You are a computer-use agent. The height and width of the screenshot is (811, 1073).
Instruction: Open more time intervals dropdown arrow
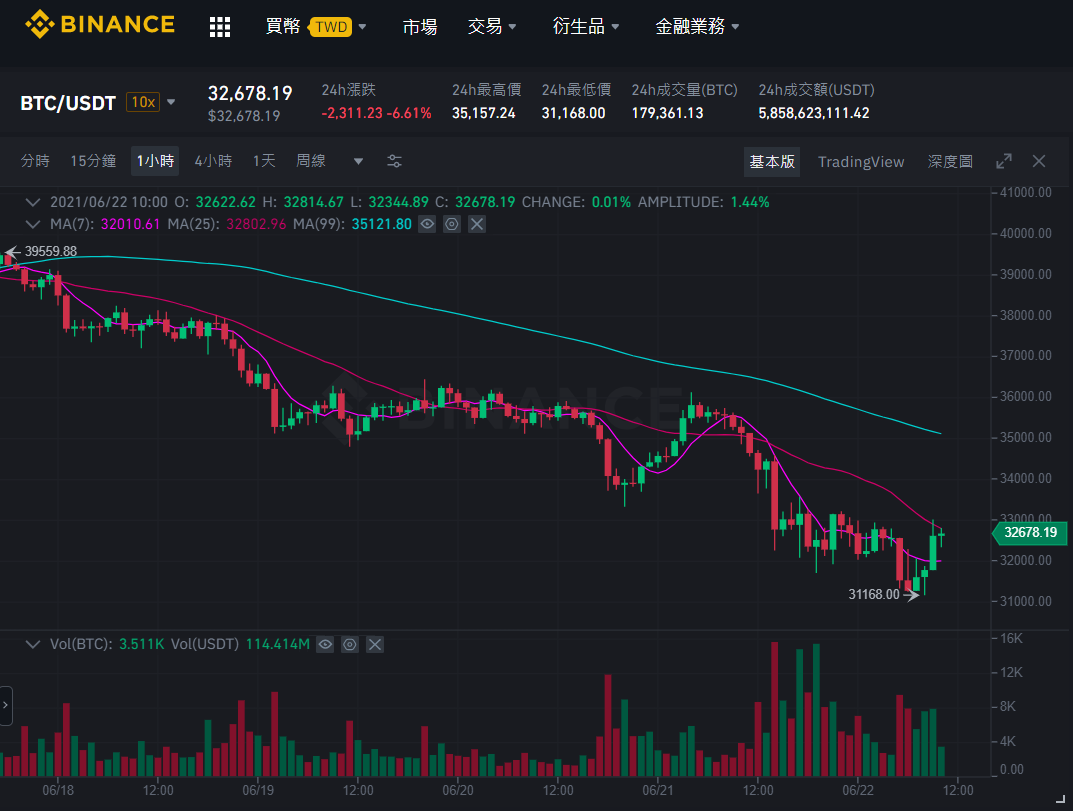click(358, 162)
